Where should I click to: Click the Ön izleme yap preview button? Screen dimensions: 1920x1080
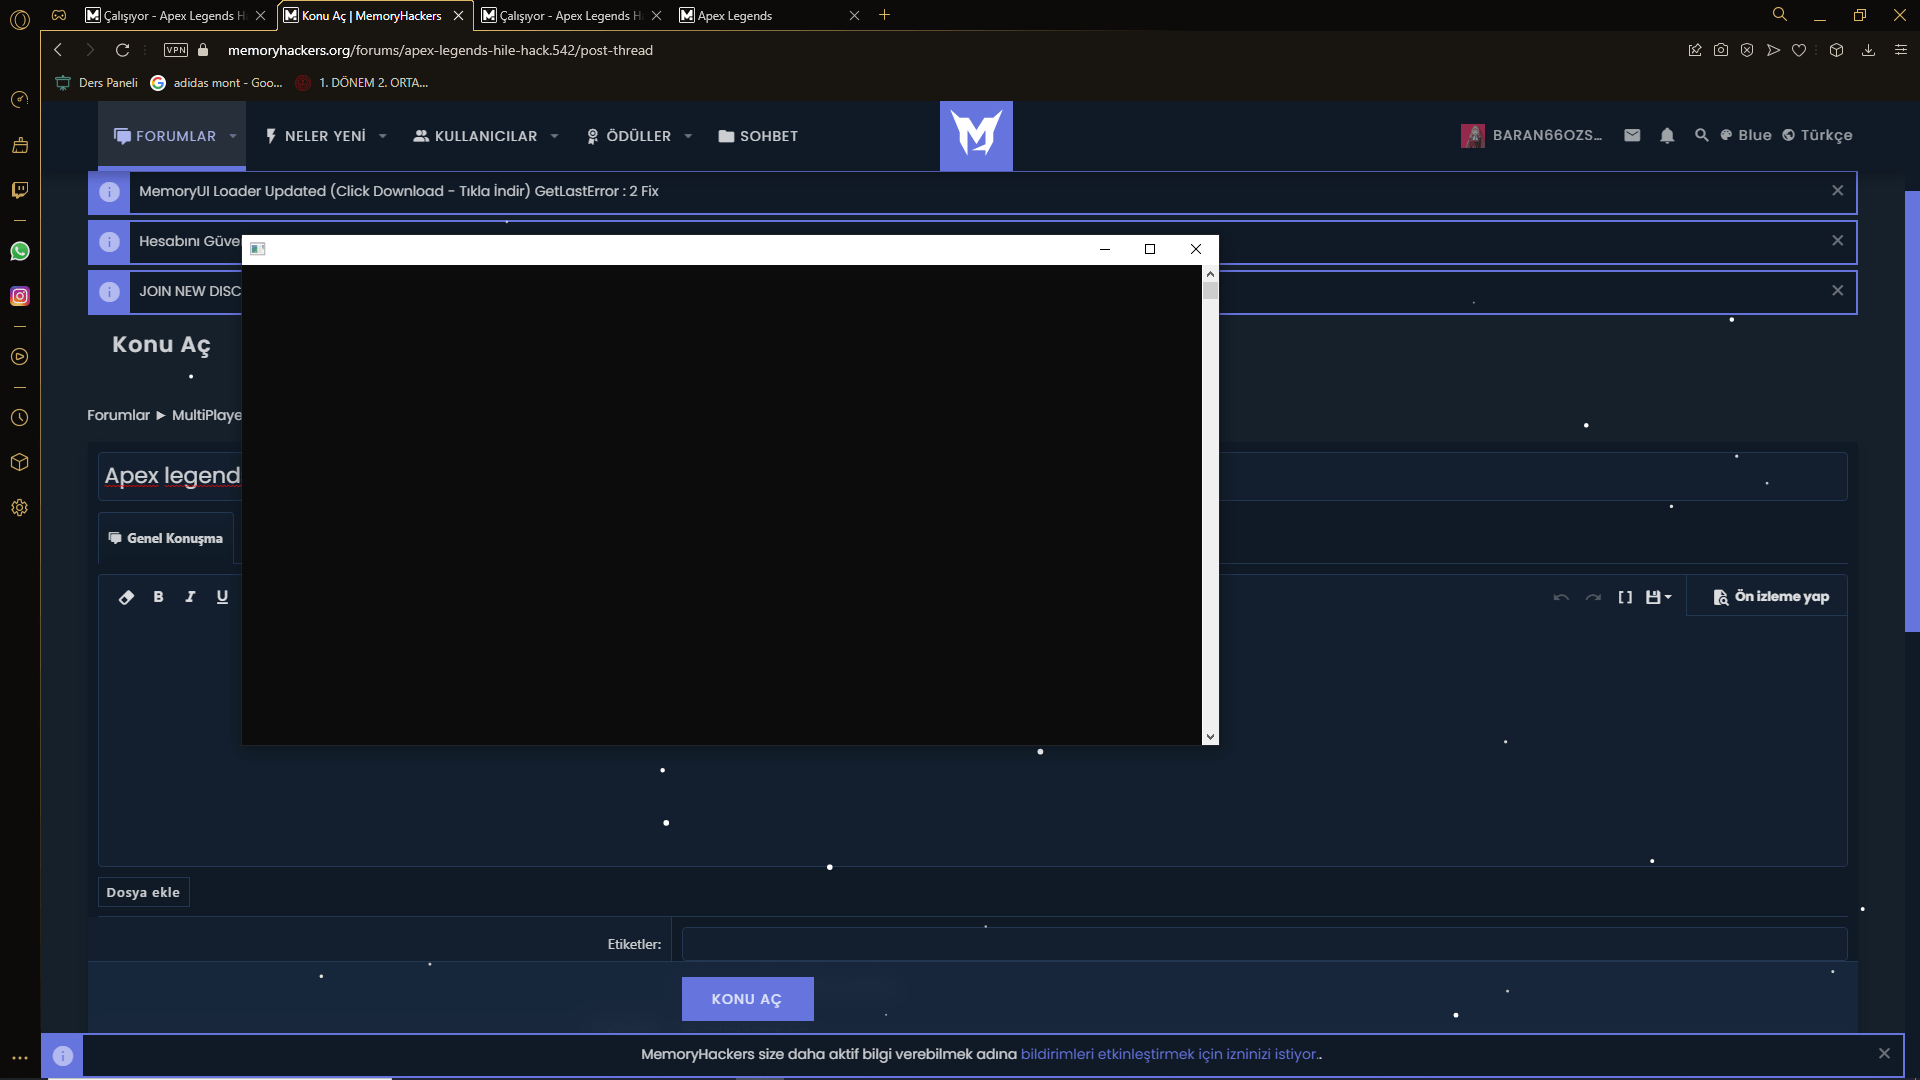(1770, 597)
